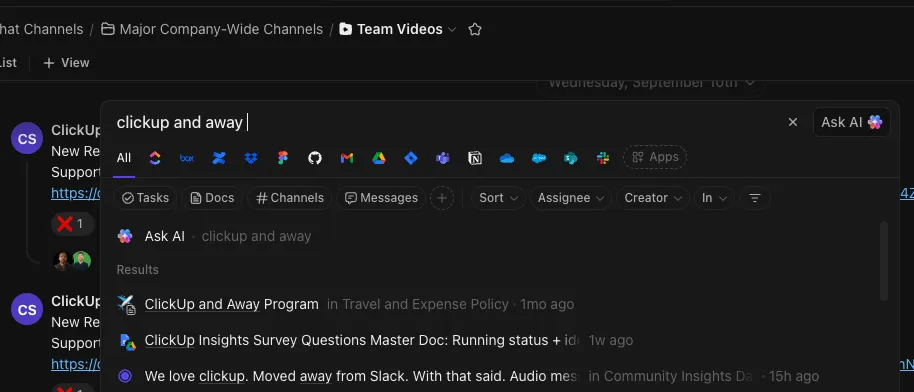The image size is (914, 392).
Task: Filter search results by Gmail
Action: coord(347,158)
